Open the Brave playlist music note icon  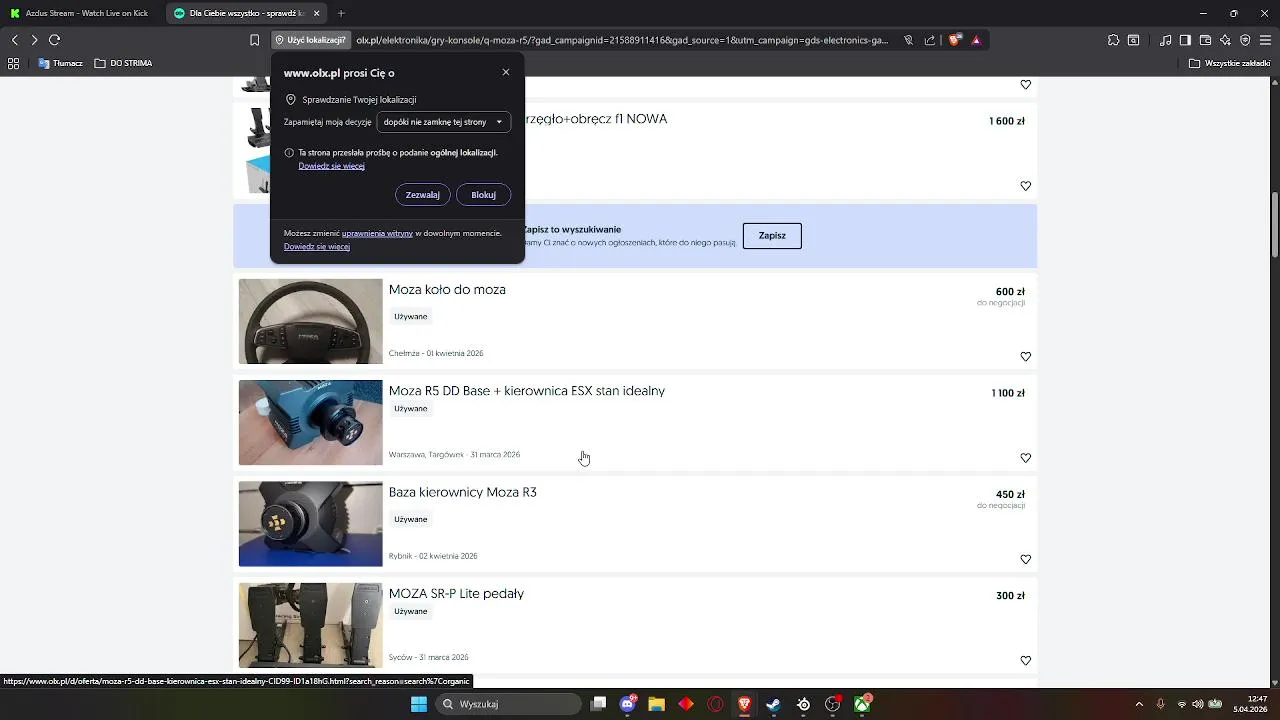pos(1166,40)
